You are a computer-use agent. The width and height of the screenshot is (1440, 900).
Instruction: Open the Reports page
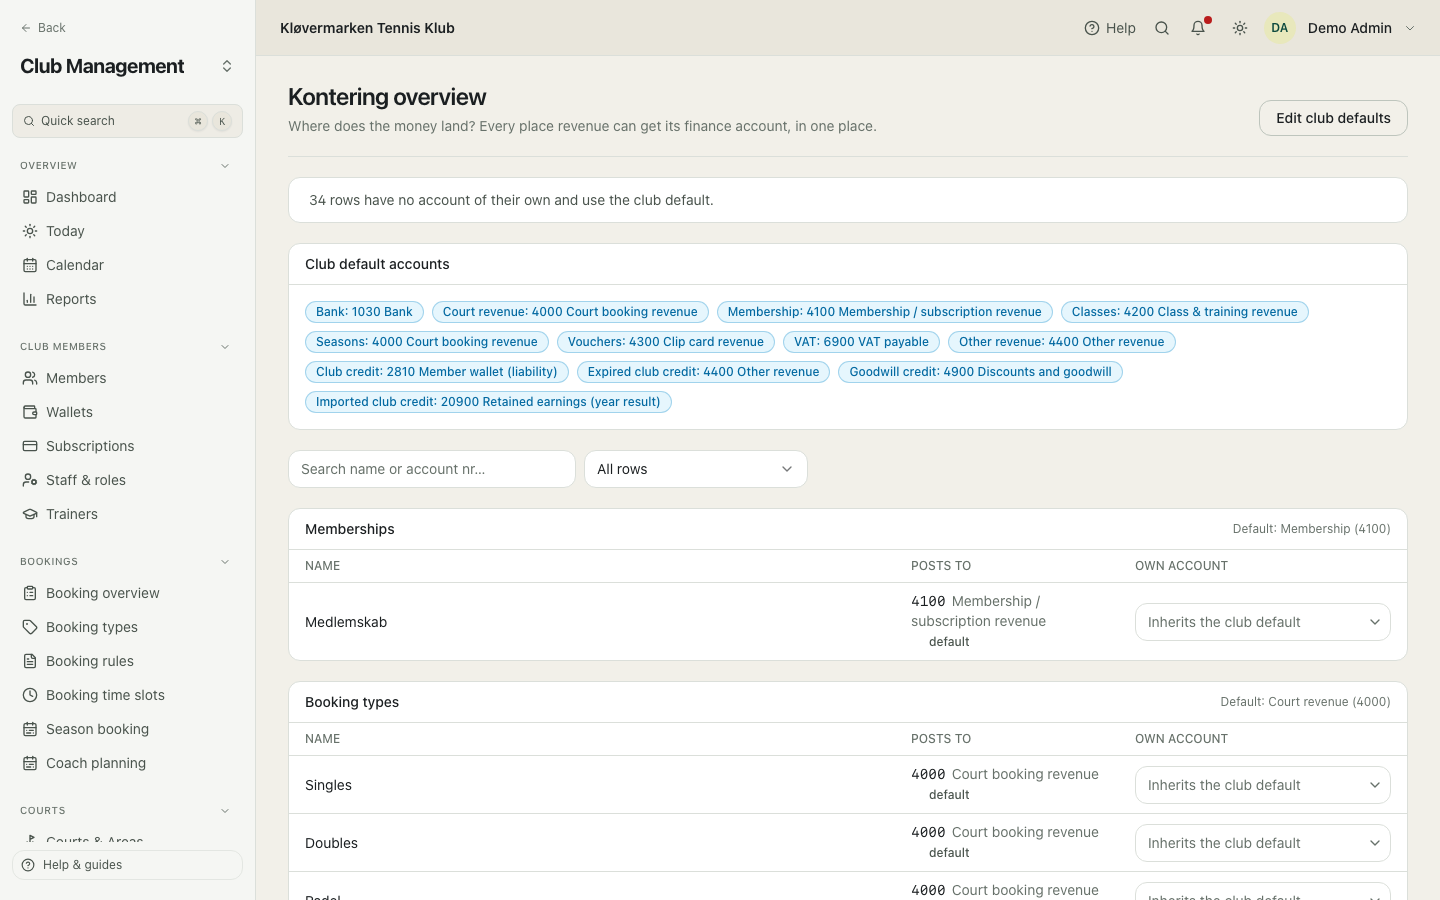point(127,299)
